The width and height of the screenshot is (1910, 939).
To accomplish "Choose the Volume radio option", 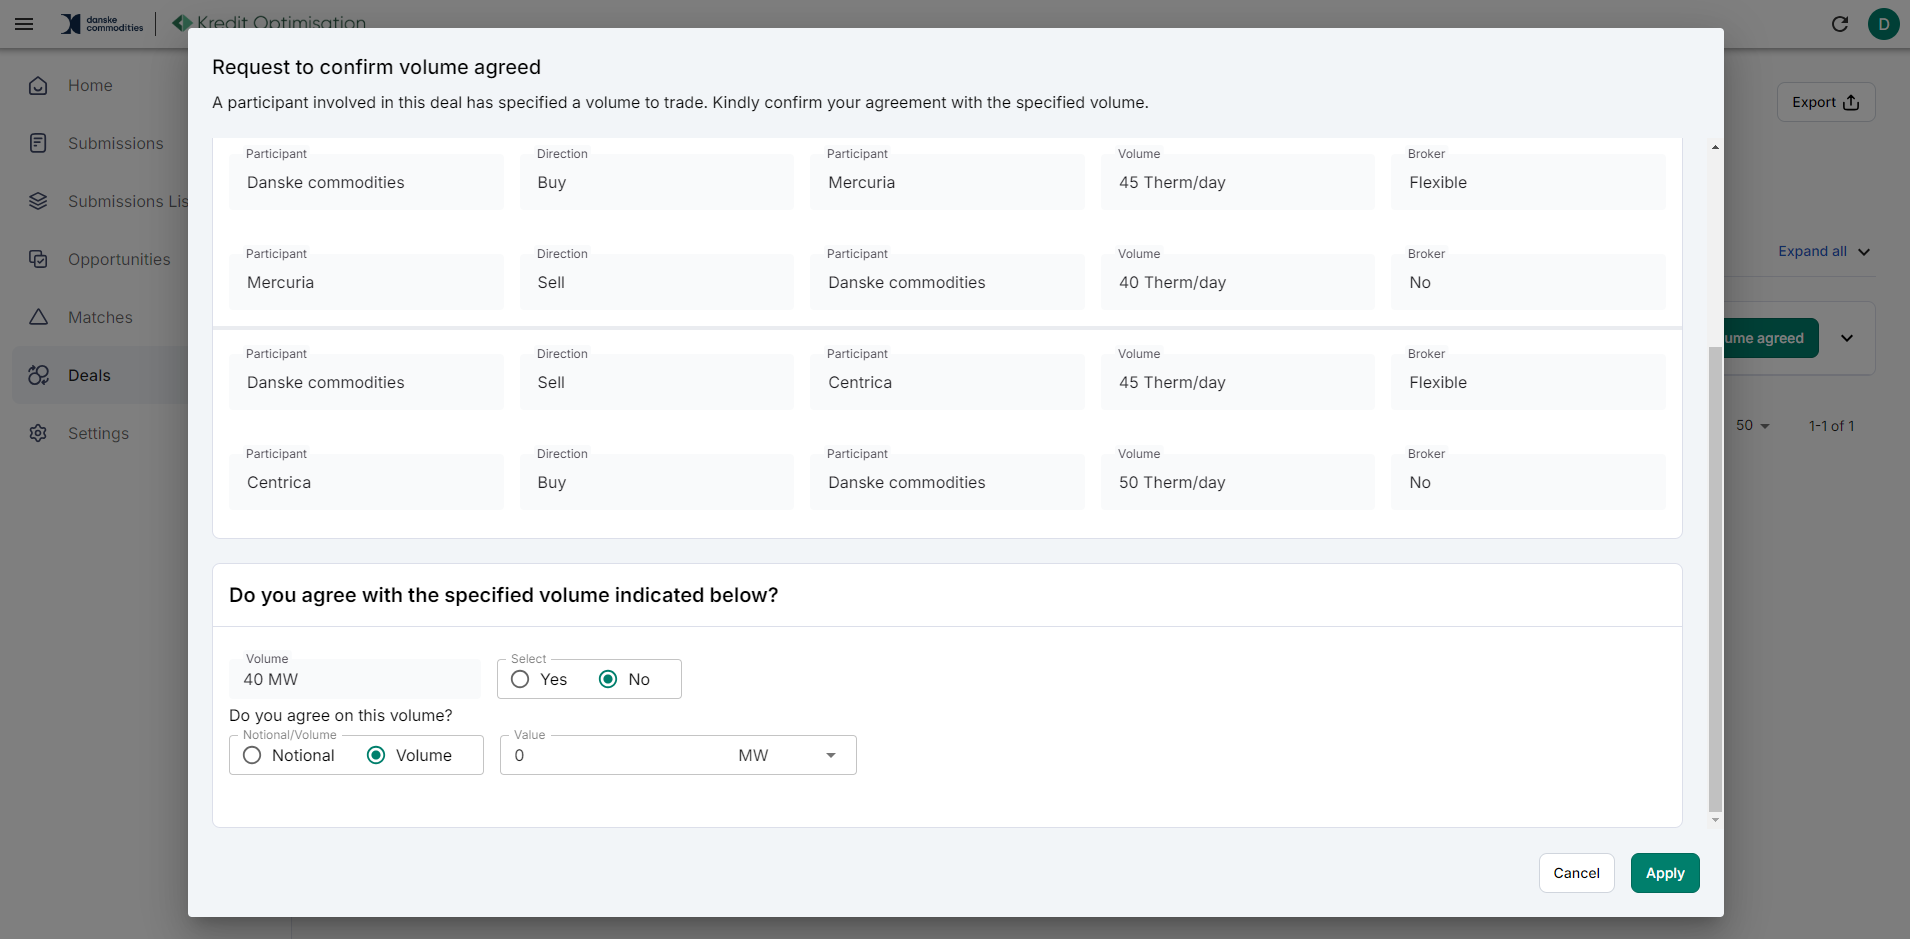I will pyautogui.click(x=376, y=755).
